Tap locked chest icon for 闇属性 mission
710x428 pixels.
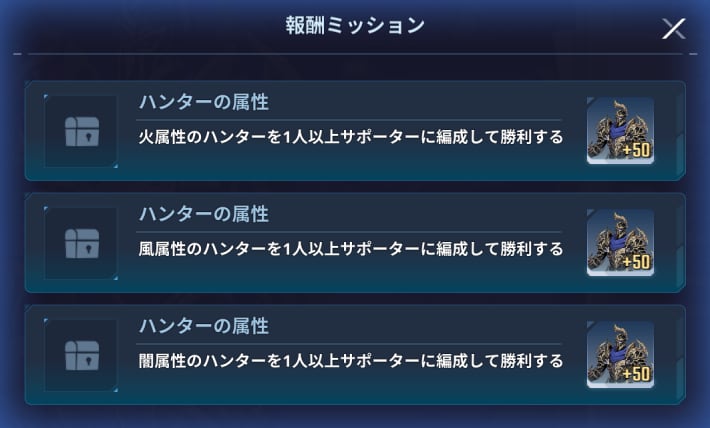pos(81,356)
